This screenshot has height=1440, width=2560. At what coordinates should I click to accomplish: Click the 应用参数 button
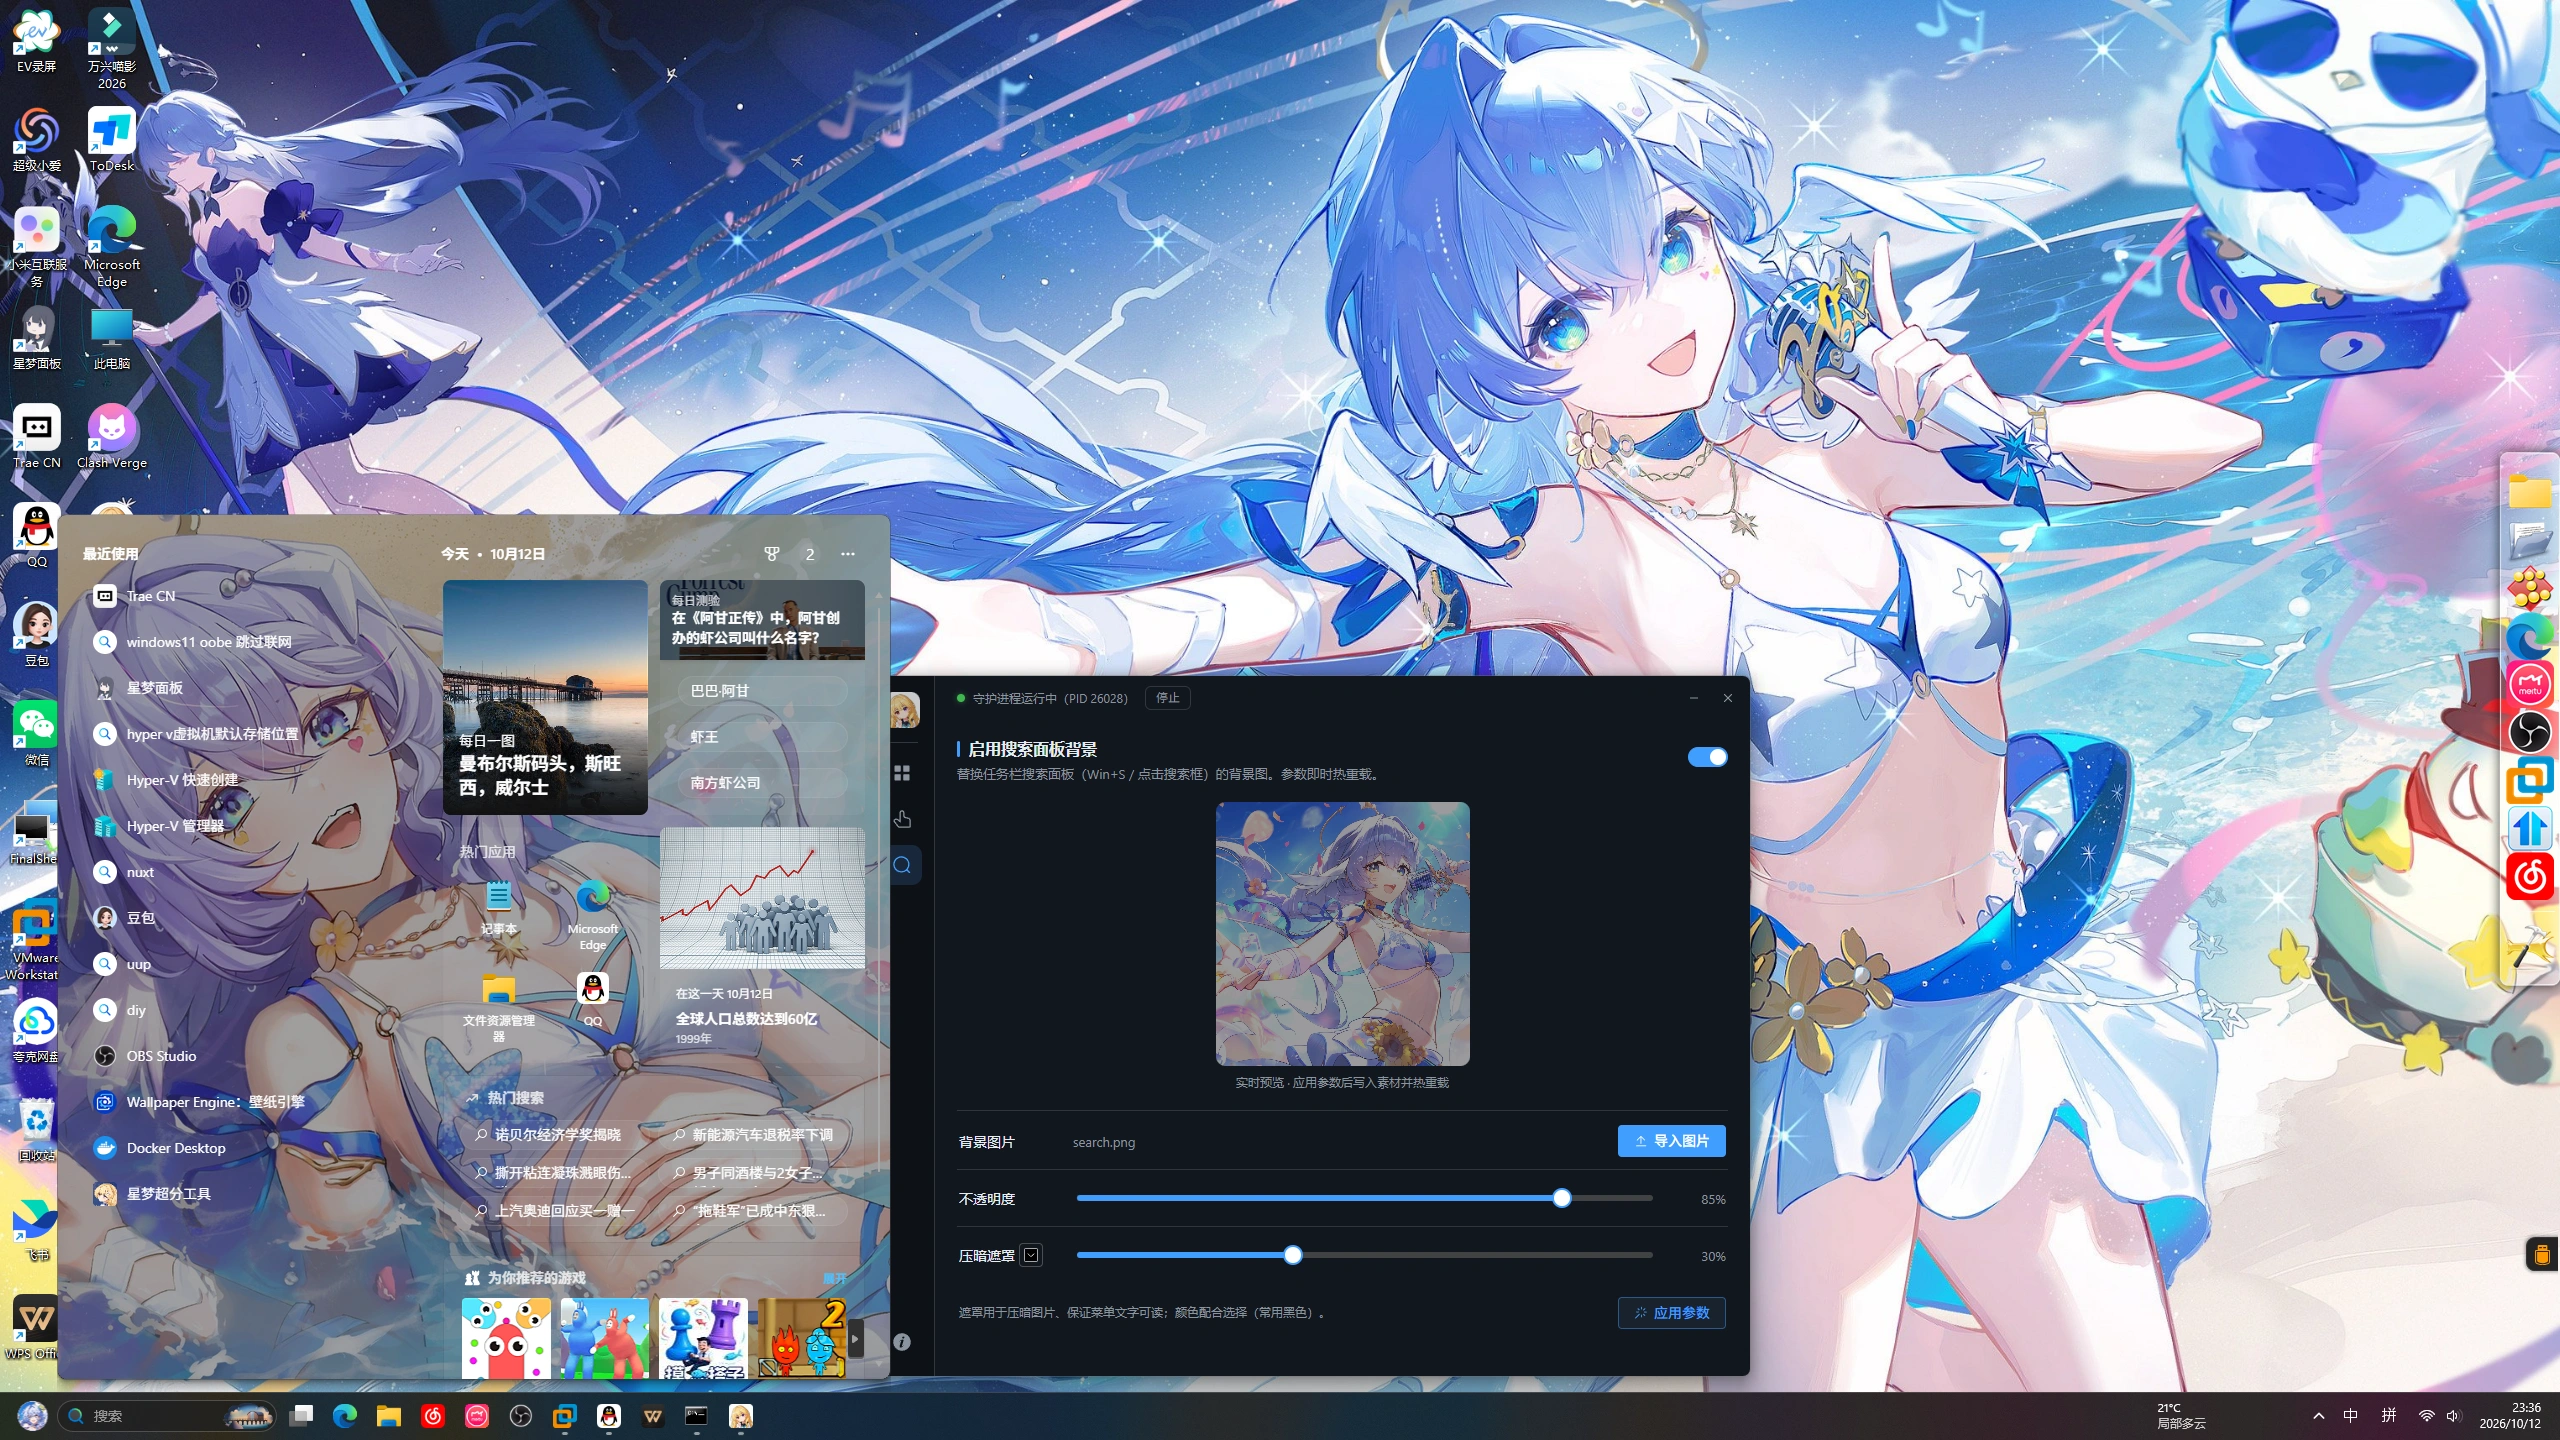coord(1671,1313)
